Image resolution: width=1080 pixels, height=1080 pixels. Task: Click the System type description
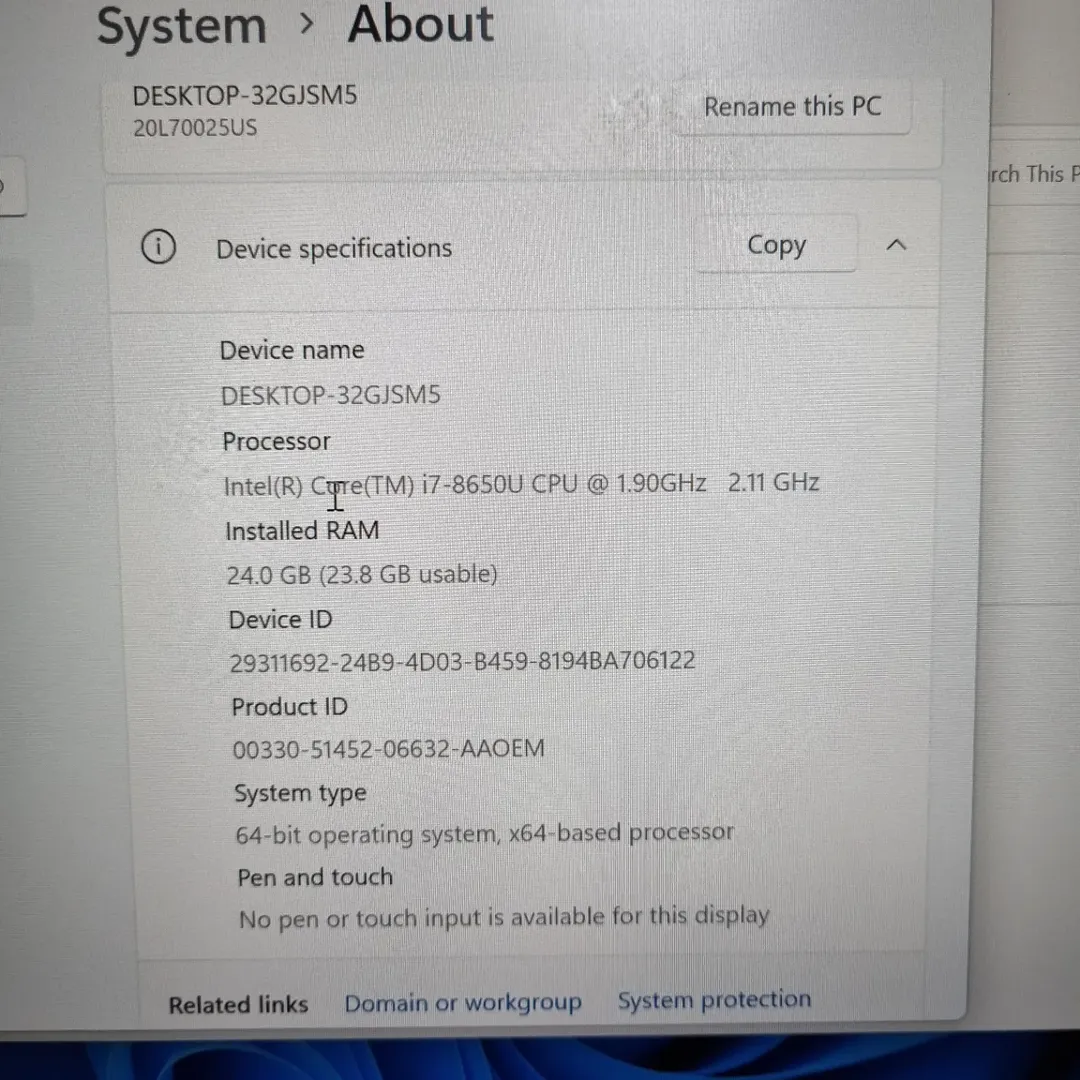pyautogui.click(x=484, y=832)
